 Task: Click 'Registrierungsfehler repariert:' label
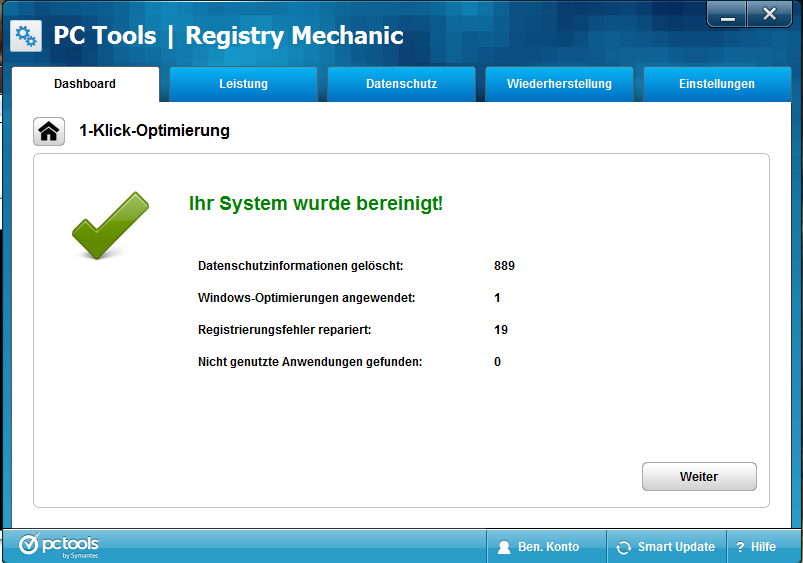284,330
